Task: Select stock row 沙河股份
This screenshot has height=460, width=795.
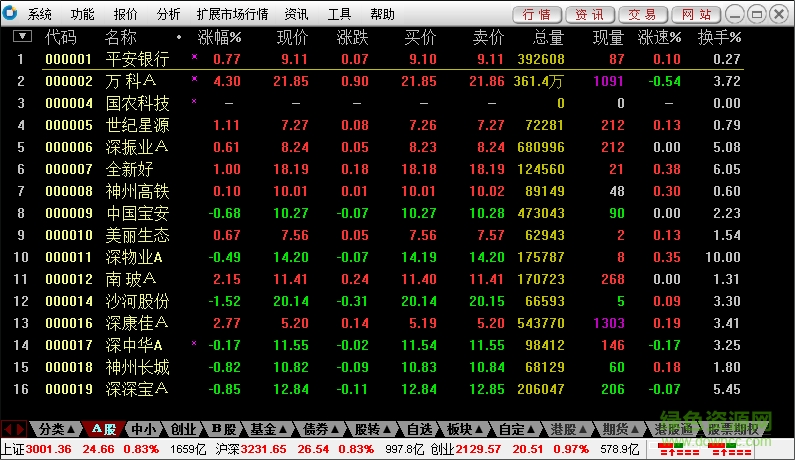Action: (378, 301)
